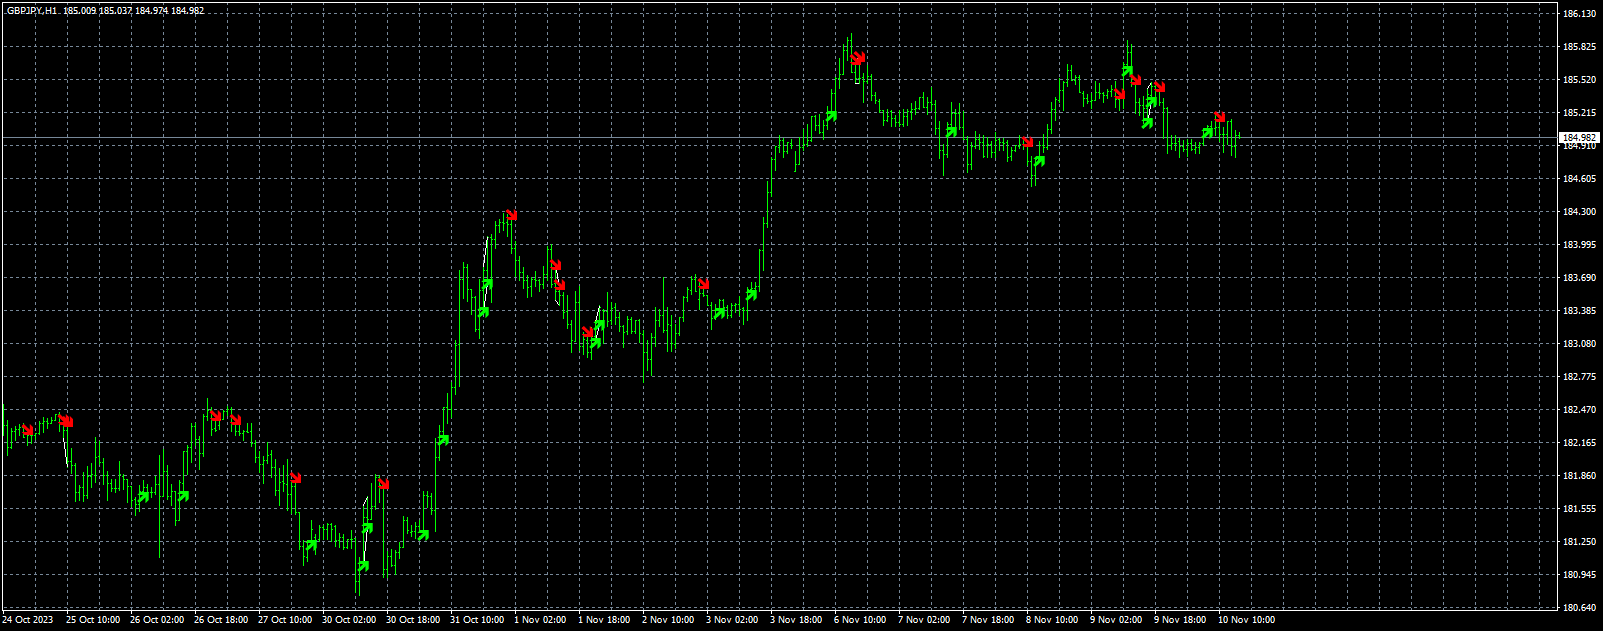Click time axis label 7 Nov 18:00
The image size is (1603, 631).
[x=988, y=620]
